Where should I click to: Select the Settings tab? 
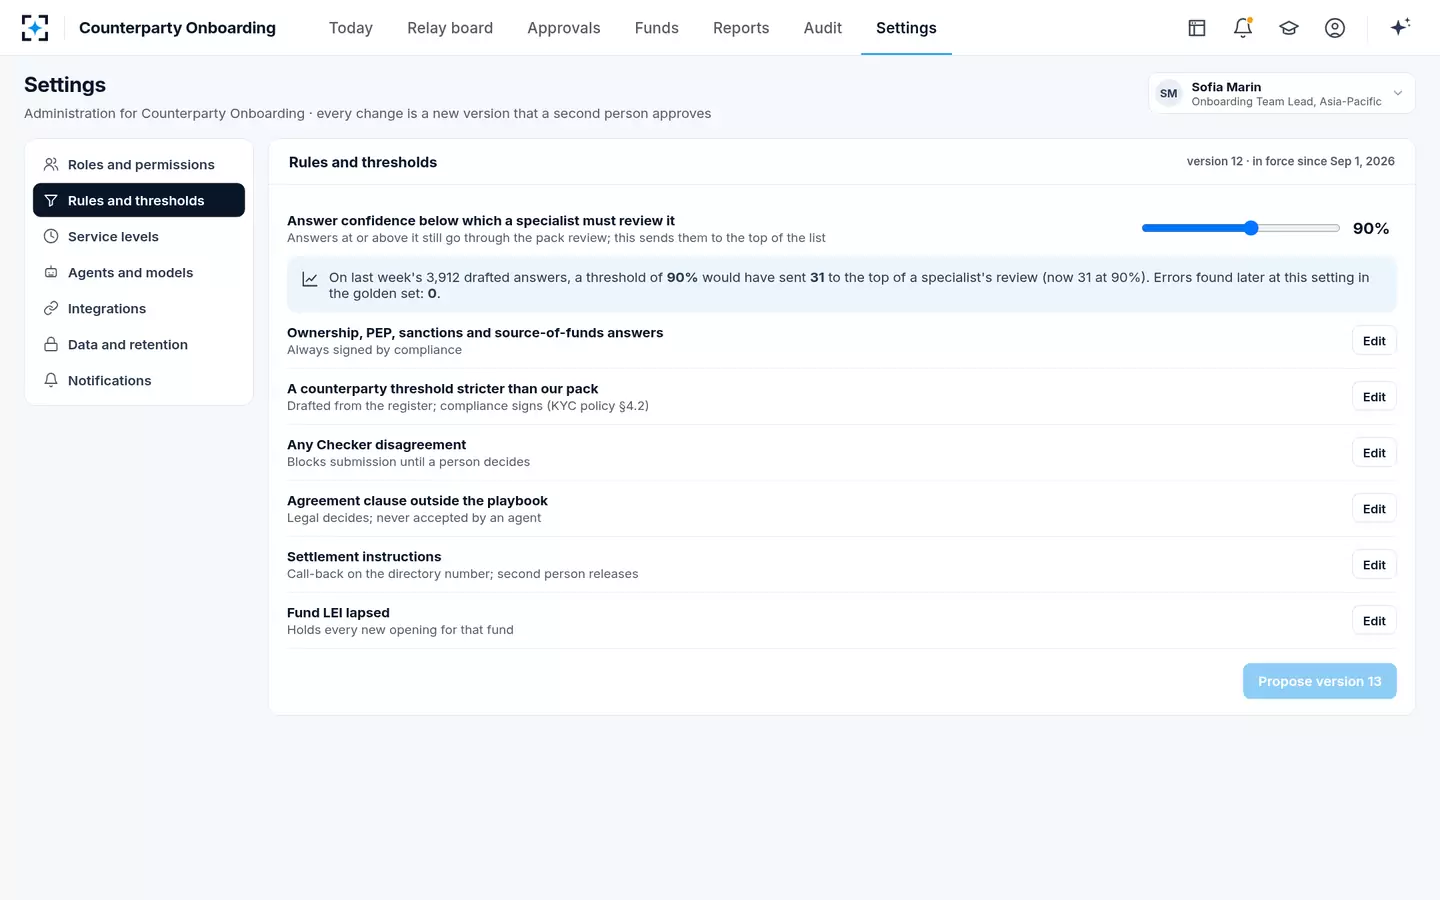pyautogui.click(x=906, y=28)
